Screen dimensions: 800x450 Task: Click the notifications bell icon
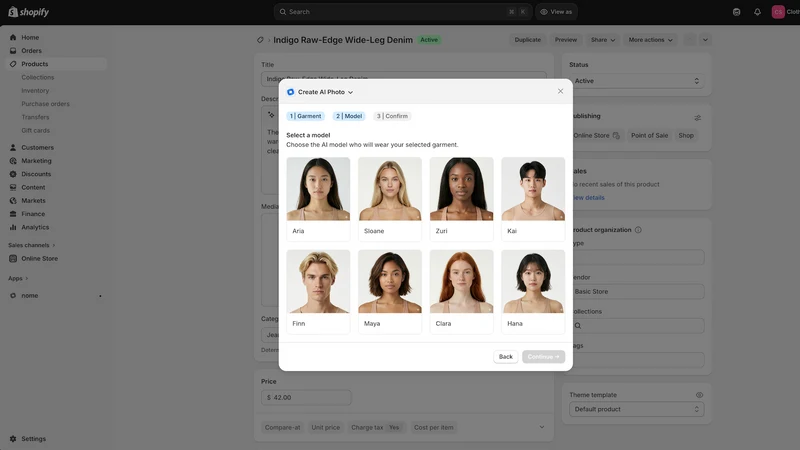pos(757,12)
